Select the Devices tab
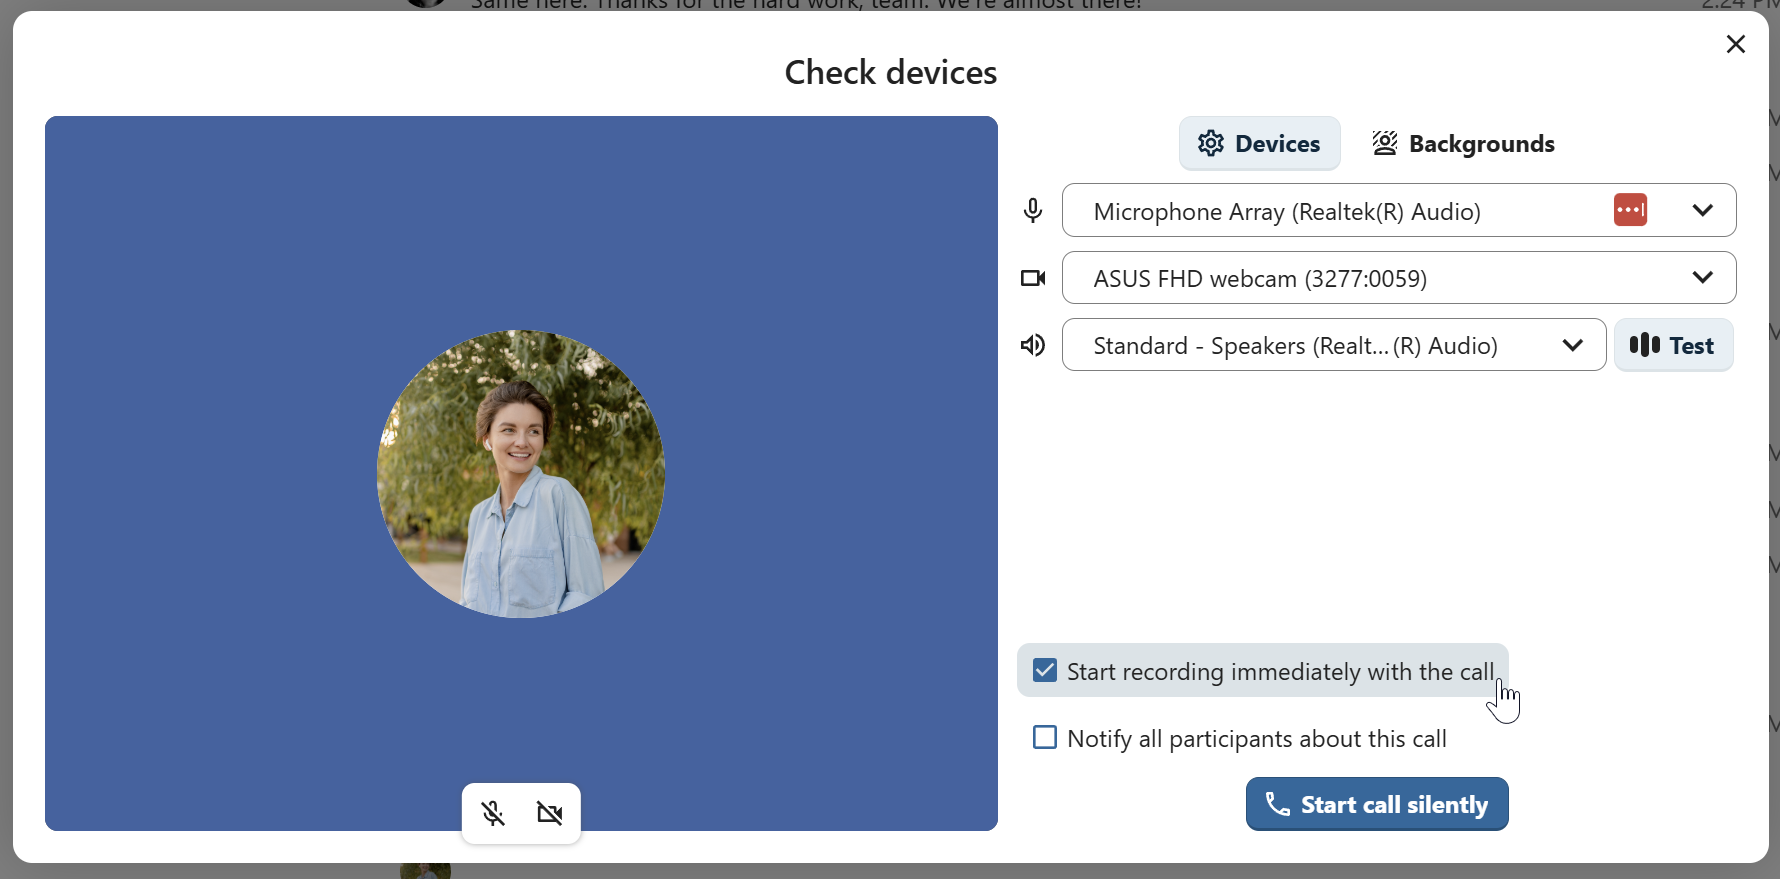The image size is (1780, 879). 1260,144
